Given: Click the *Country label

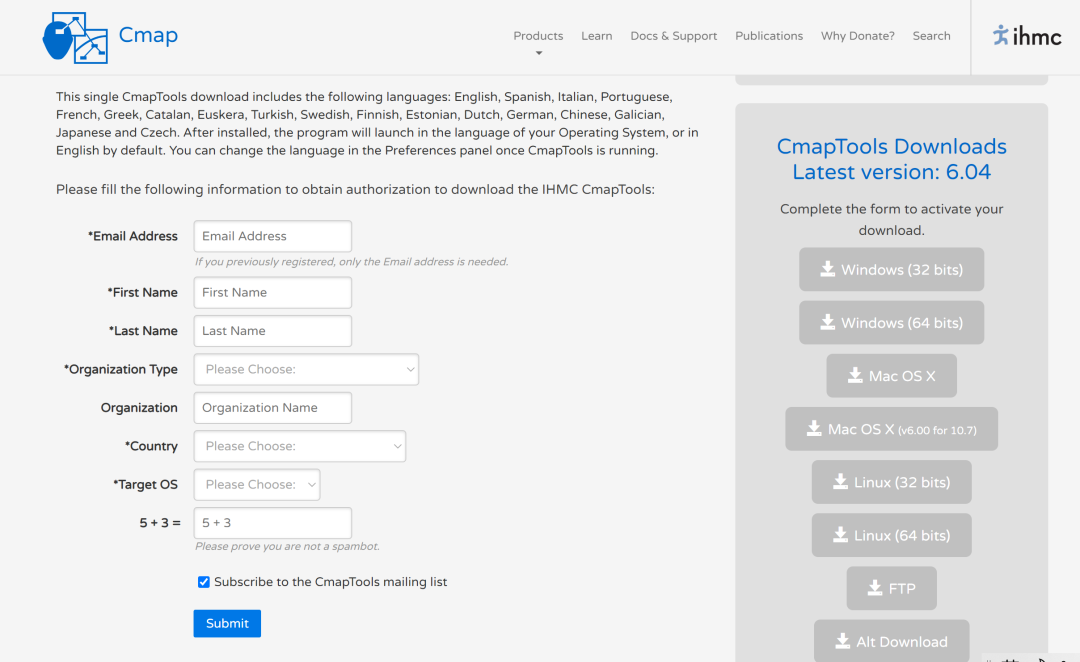Looking at the screenshot, I should click(151, 446).
